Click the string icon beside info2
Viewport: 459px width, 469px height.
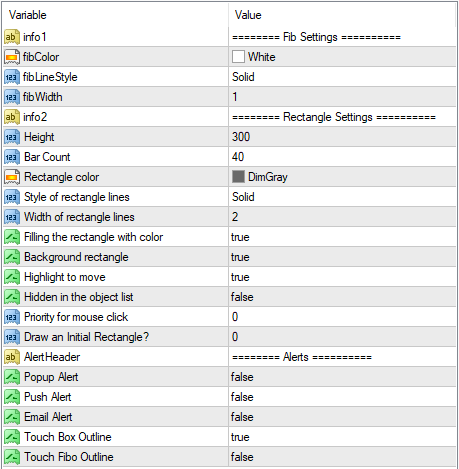(x=12, y=117)
